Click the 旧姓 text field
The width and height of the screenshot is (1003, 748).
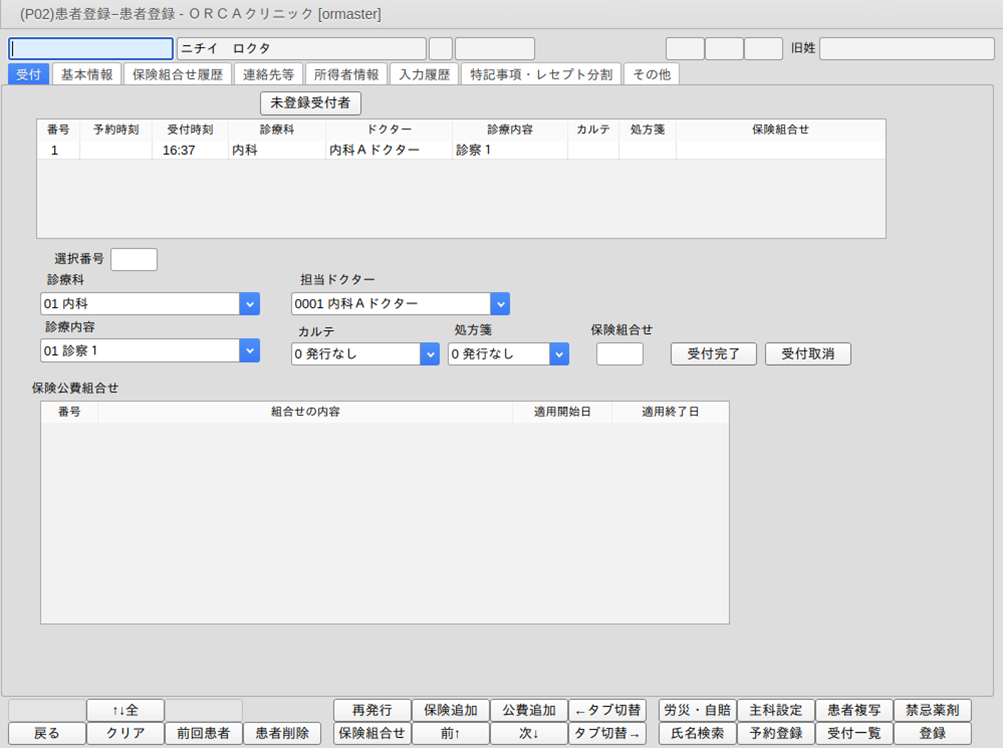(906, 48)
